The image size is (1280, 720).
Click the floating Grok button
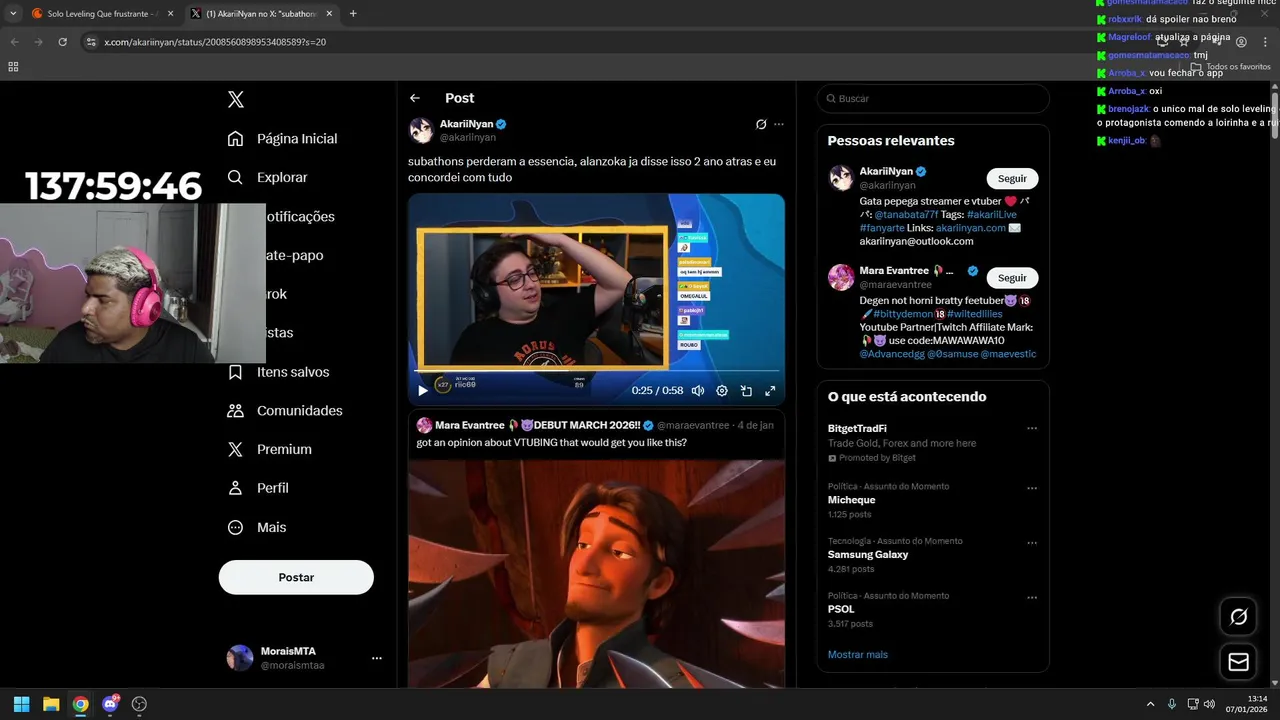coord(1238,617)
